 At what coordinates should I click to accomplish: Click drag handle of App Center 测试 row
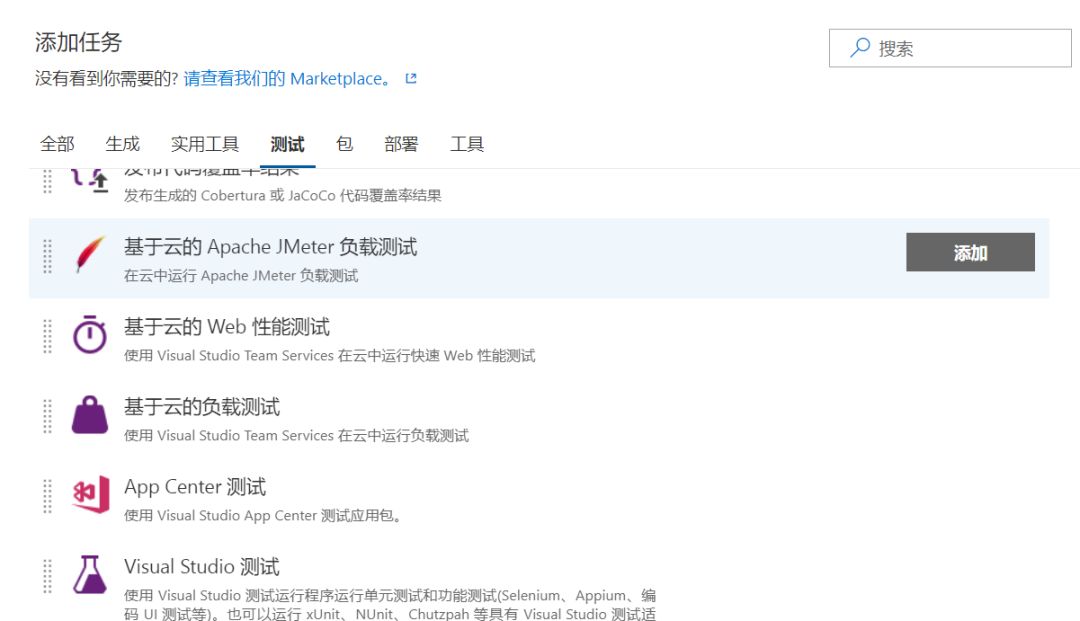coord(48,496)
